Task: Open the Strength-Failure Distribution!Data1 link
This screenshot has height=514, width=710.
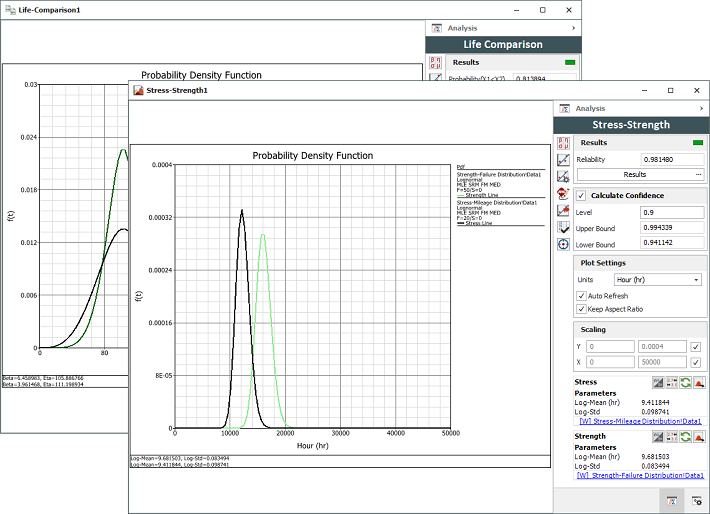Action: click(x=640, y=476)
